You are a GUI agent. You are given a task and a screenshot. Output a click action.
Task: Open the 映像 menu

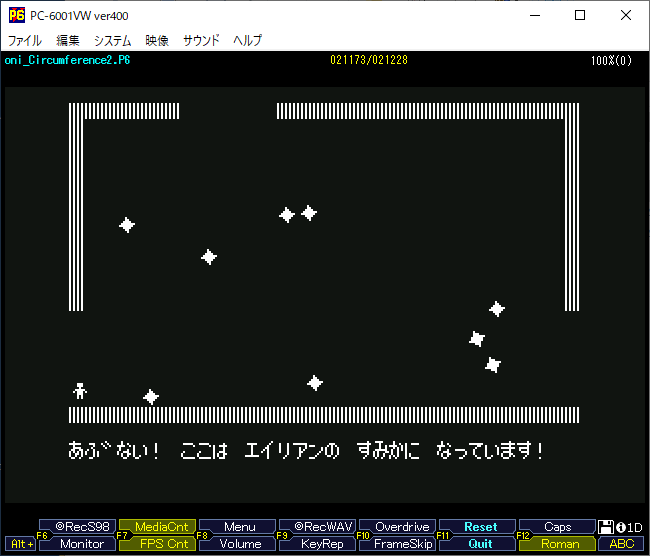157,40
